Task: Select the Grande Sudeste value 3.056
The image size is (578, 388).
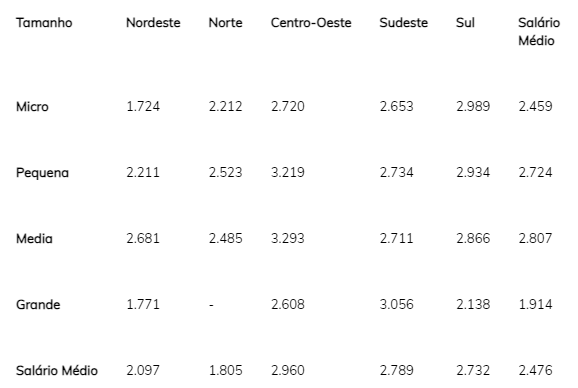Action: click(x=397, y=305)
